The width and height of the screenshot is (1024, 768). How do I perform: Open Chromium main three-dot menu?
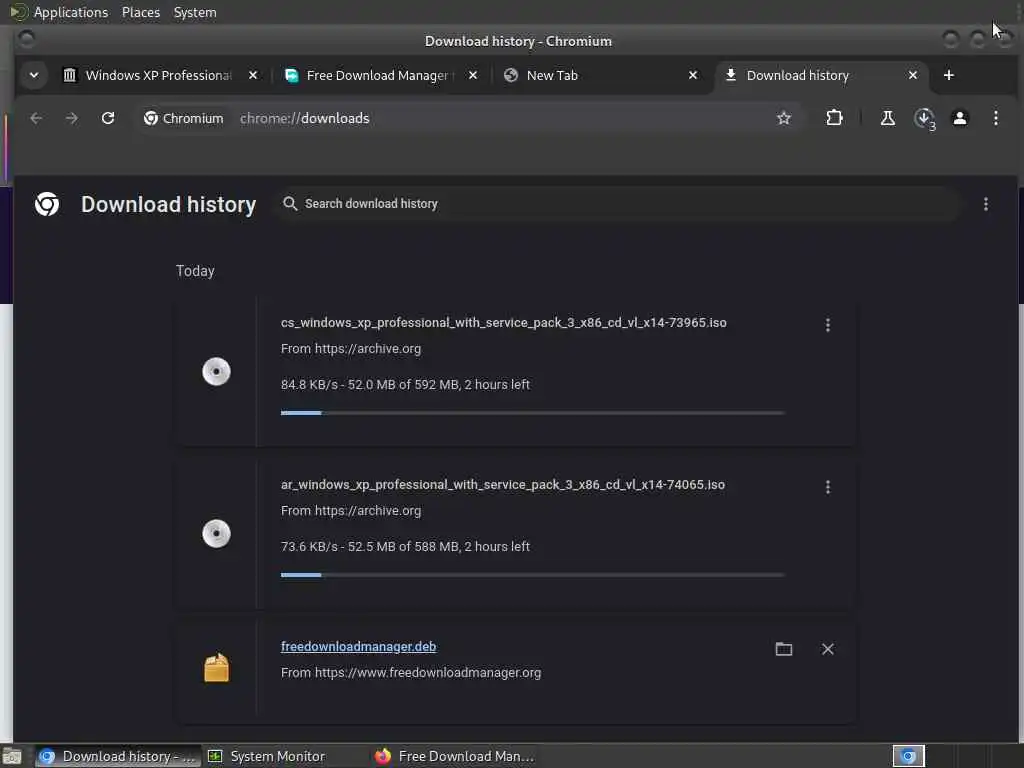995,118
